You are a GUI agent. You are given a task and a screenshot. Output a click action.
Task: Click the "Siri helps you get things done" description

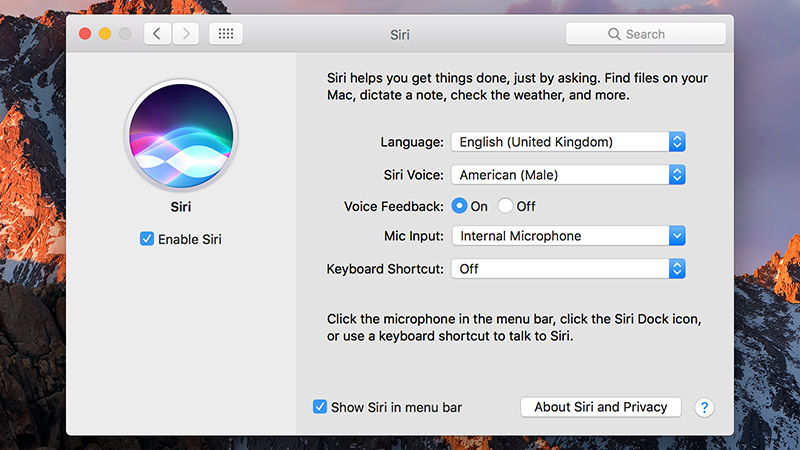point(517,87)
